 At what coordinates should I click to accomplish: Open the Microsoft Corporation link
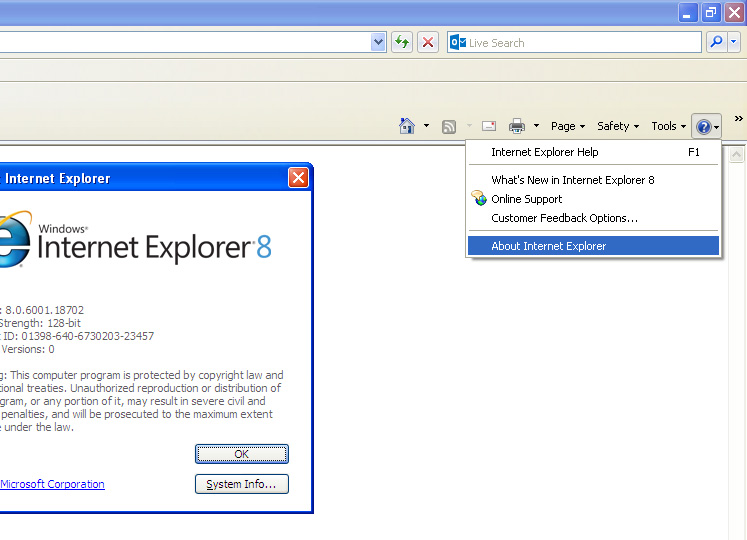[x=52, y=484]
